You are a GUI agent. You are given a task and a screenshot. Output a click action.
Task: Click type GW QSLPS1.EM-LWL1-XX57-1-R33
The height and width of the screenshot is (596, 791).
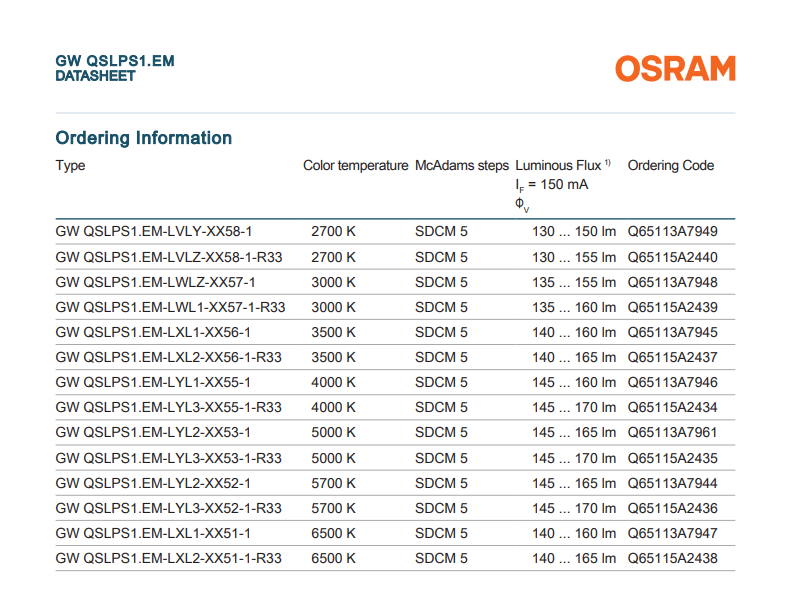coord(171,307)
